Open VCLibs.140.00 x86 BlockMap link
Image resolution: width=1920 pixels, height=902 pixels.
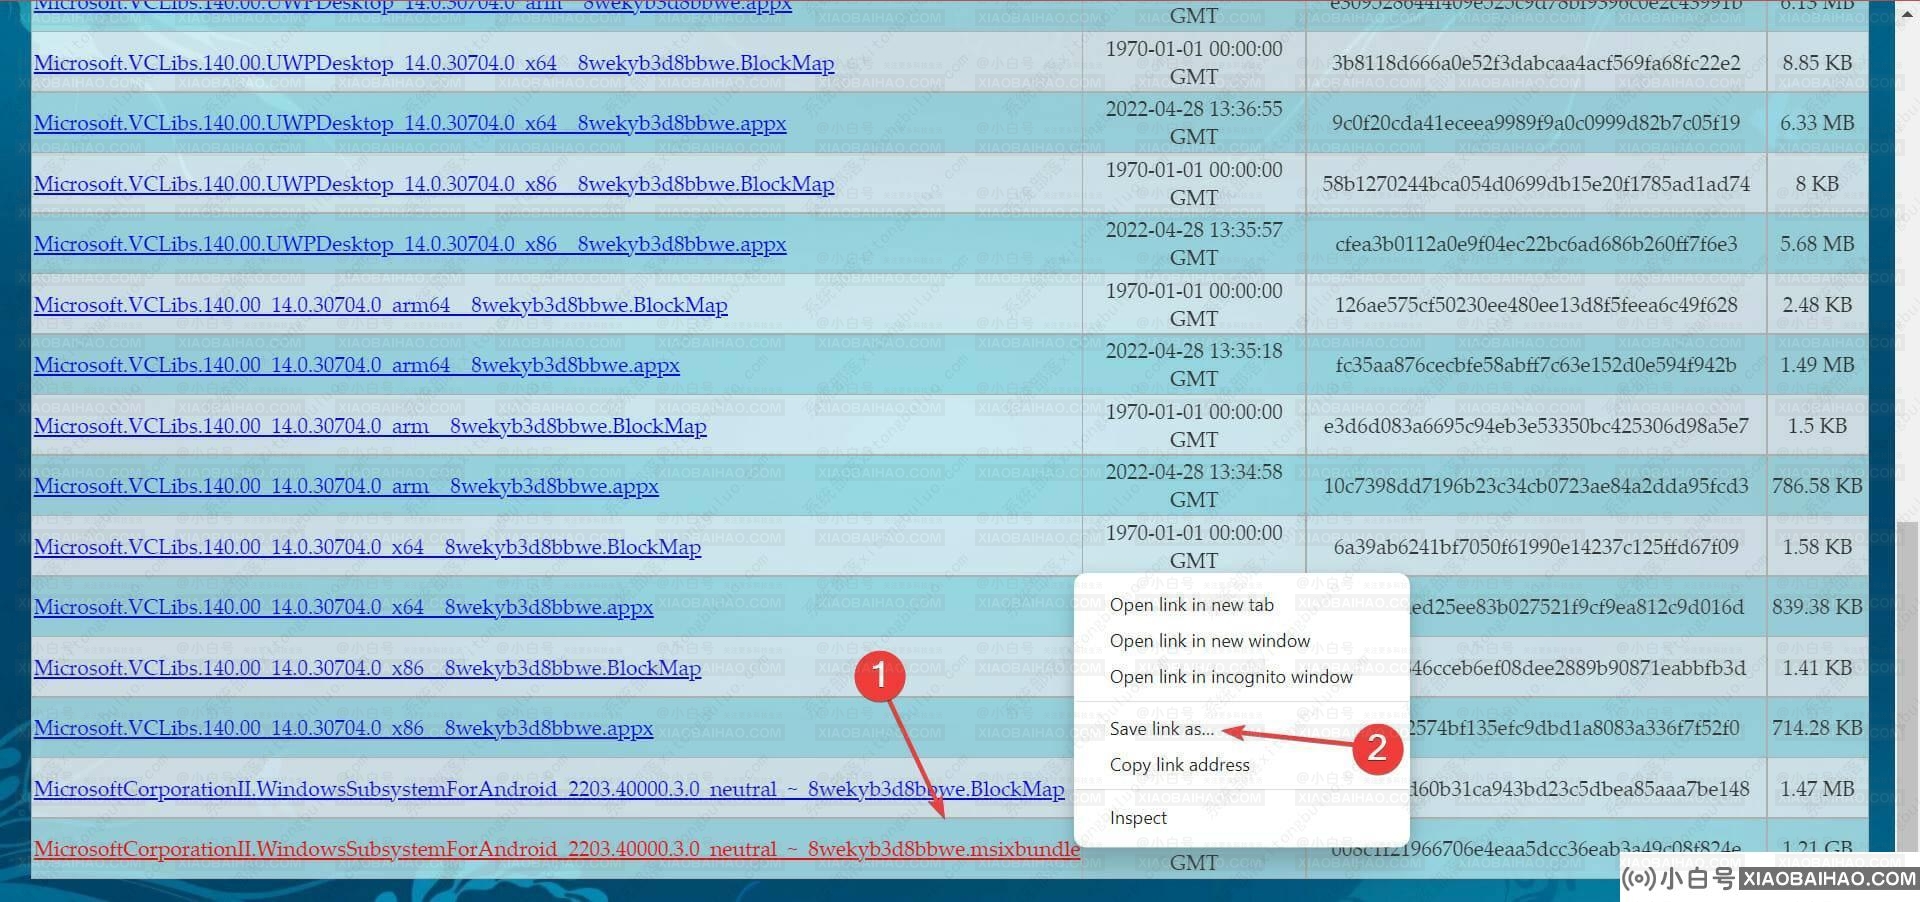click(x=367, y=668)
